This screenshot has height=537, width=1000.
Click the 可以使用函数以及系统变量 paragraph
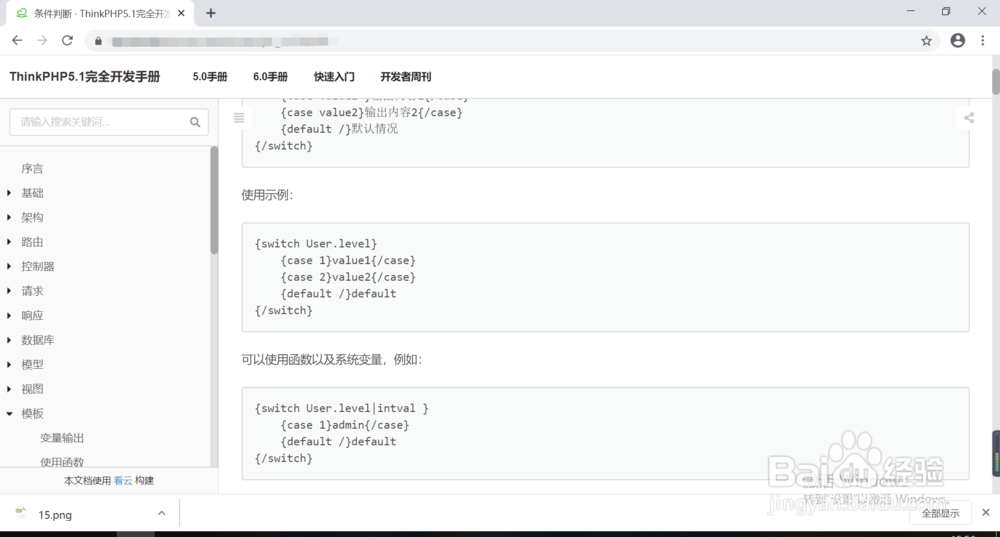tap(332, 360)
